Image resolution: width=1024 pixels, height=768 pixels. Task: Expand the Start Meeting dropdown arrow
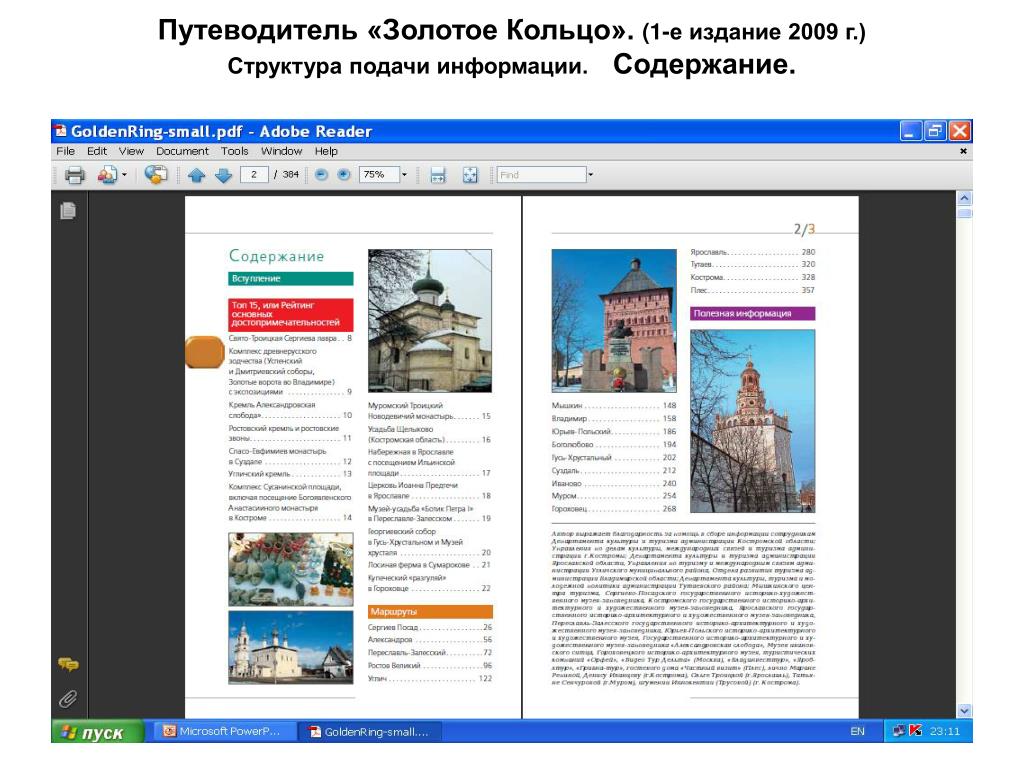[x=124, y=174]
